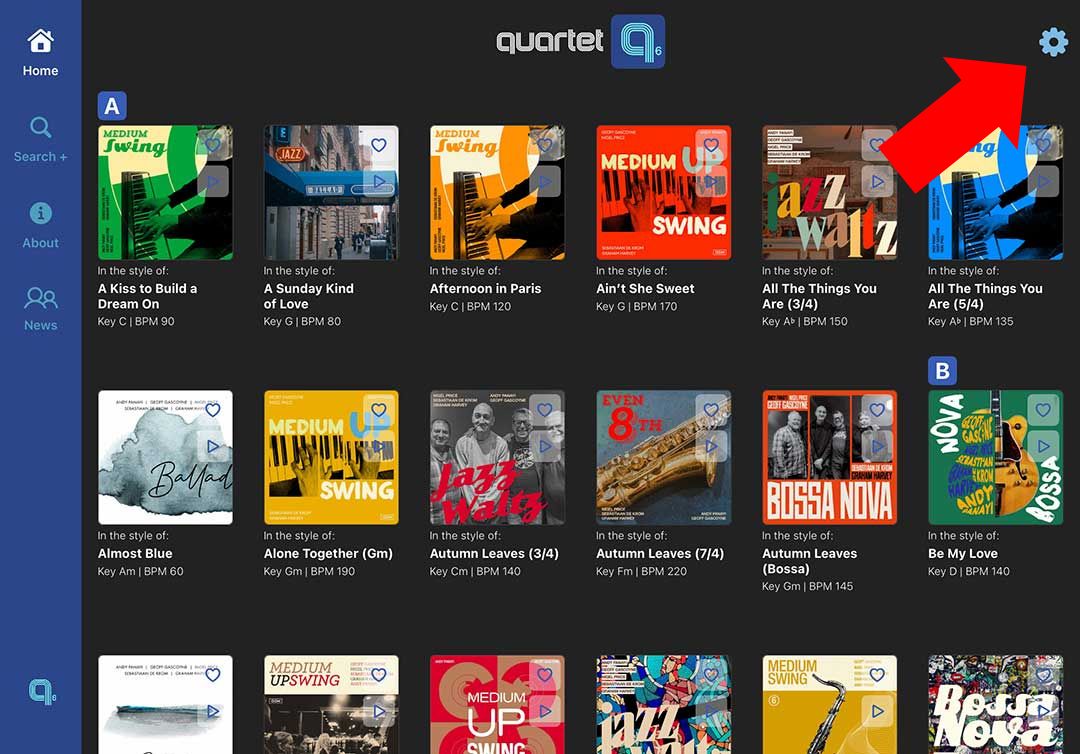Screen dimensions: 1080x754
Task: Play Autumn Leaves (3/4)
Action: click(x=545, y=446)
